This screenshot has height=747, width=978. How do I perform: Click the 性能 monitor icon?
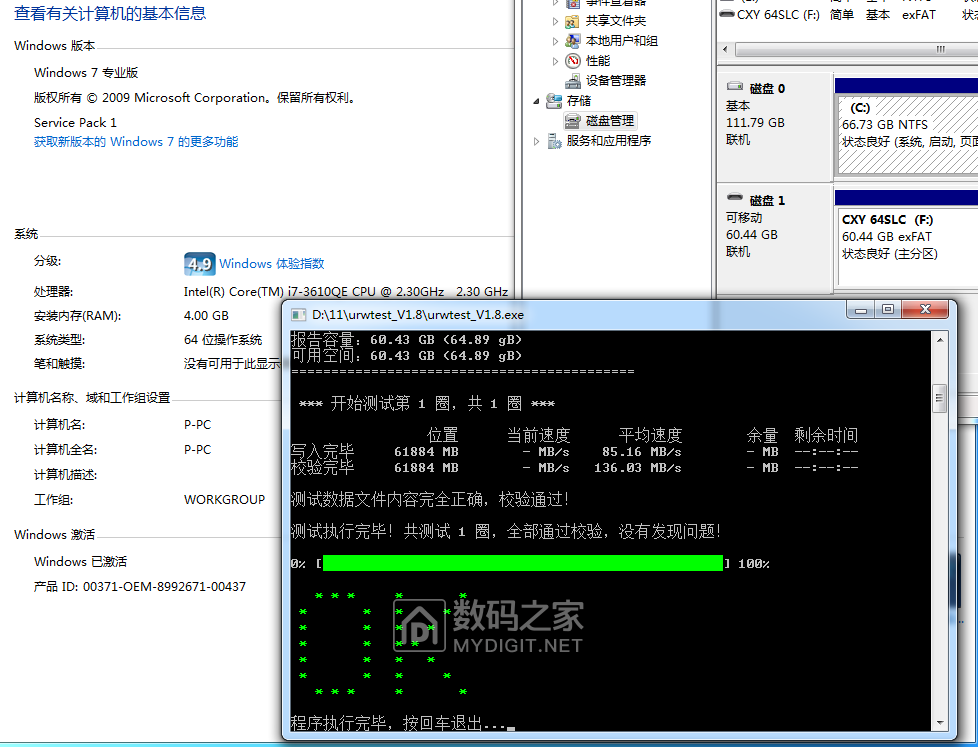(x=573, y=61)
